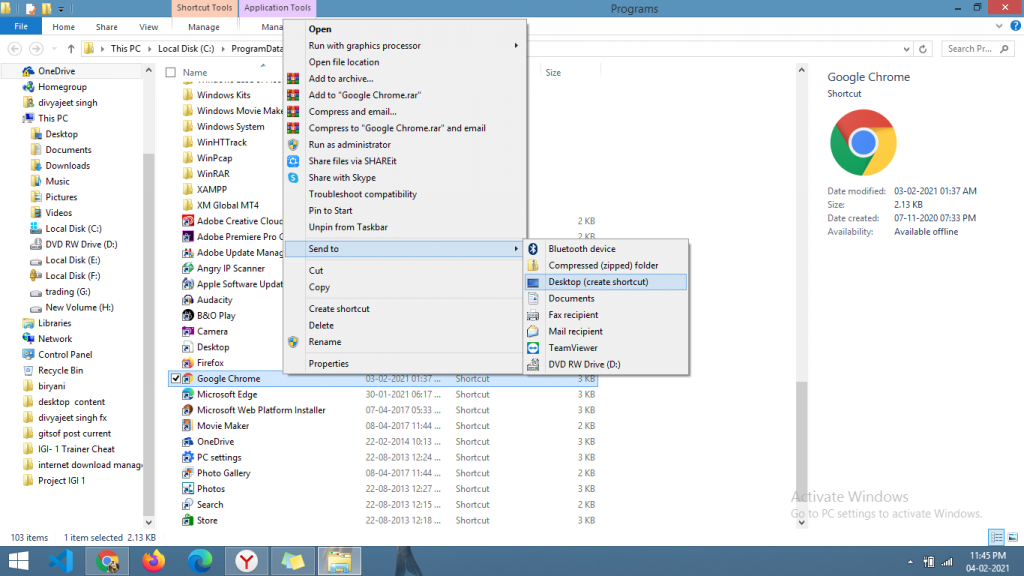This screenshot has width=1024, height=576.
Task: Click the Google Chrome preview thumbnail
Action: (863, 142)
